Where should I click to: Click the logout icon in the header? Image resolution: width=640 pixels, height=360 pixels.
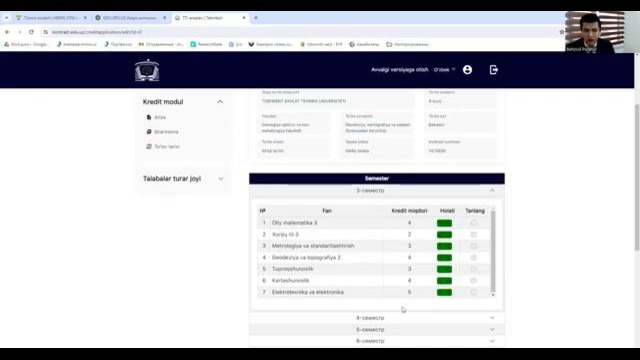(493, 70)
